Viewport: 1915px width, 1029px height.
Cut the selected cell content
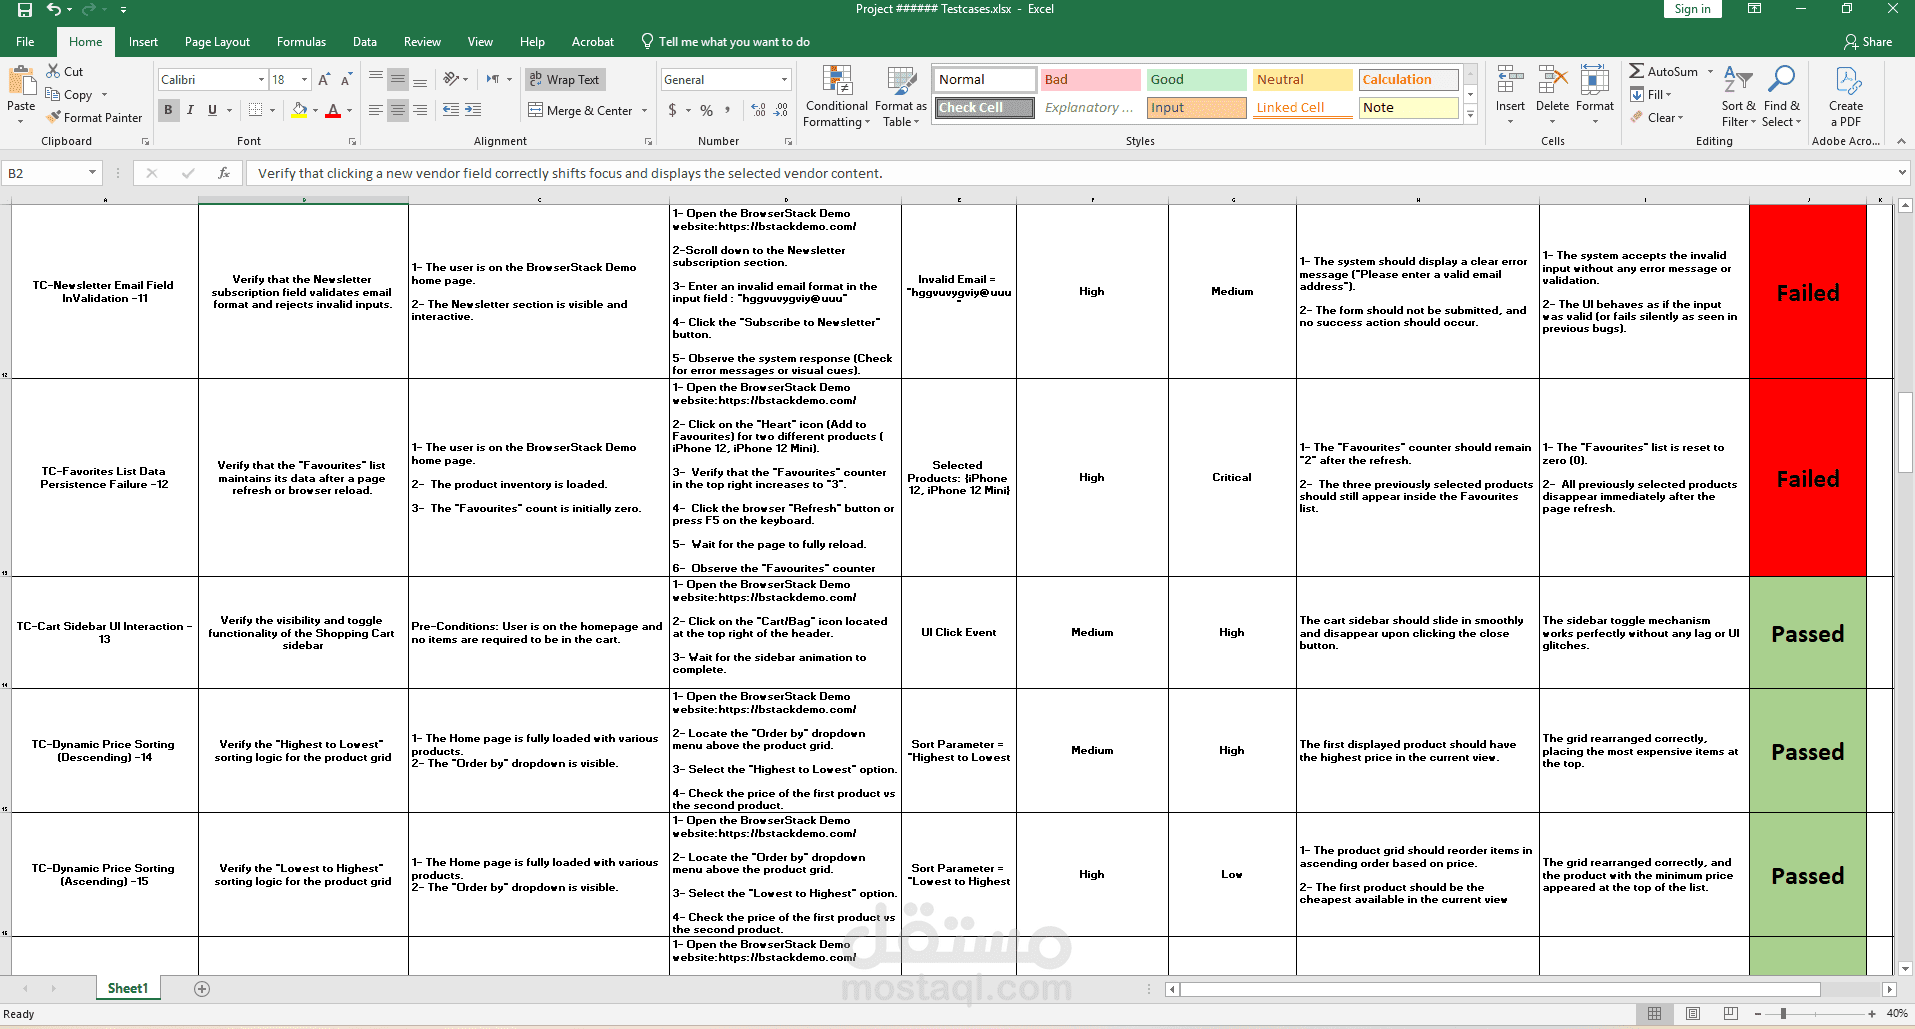point(65,72)
